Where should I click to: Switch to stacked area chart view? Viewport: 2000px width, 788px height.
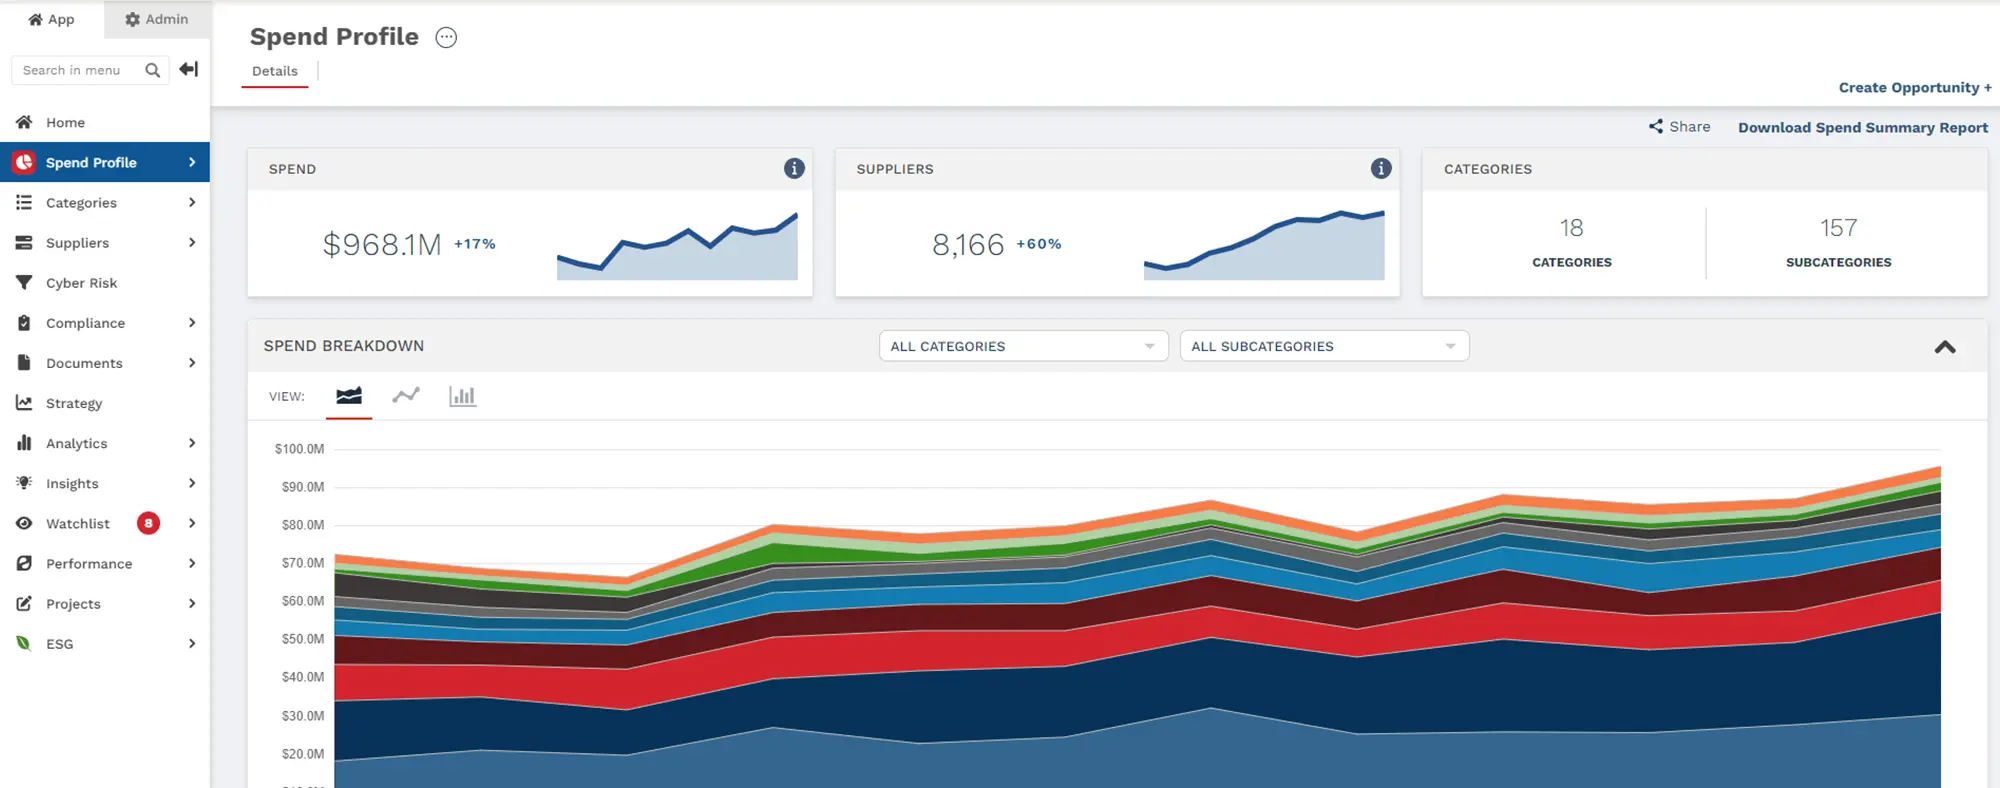click(x=349, y=396)
